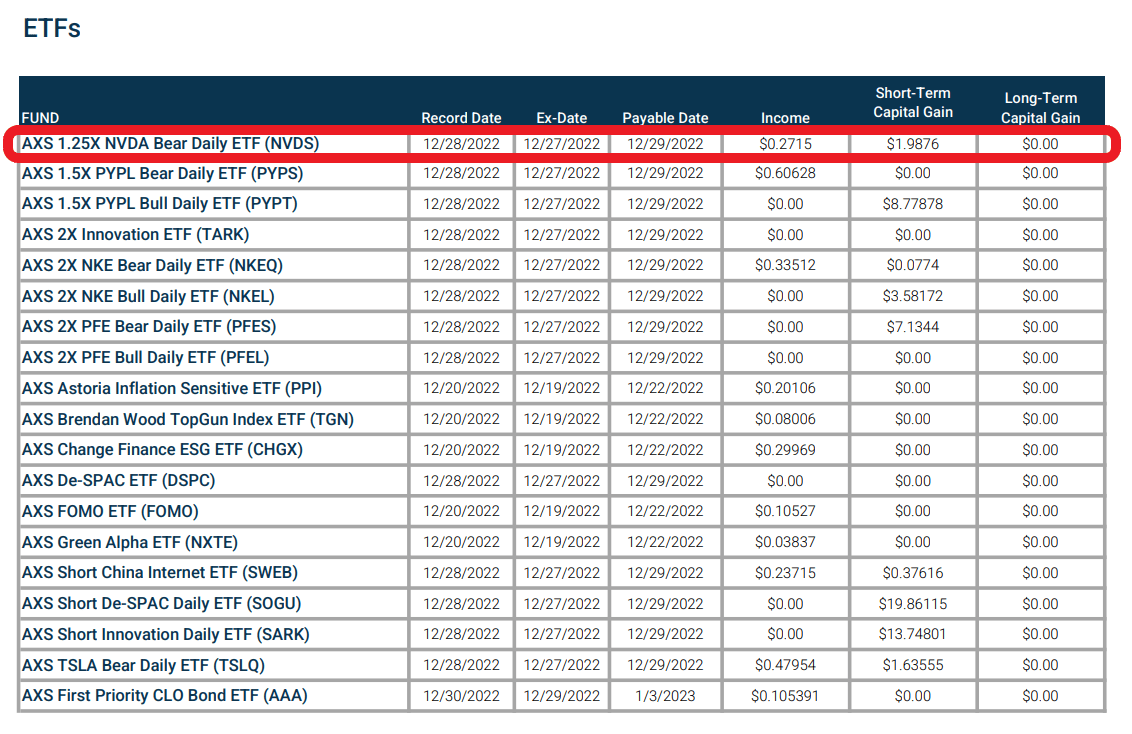Click the Payable Date column header
The height and width of the screenshot is (734, 1132).
point(665,118)
